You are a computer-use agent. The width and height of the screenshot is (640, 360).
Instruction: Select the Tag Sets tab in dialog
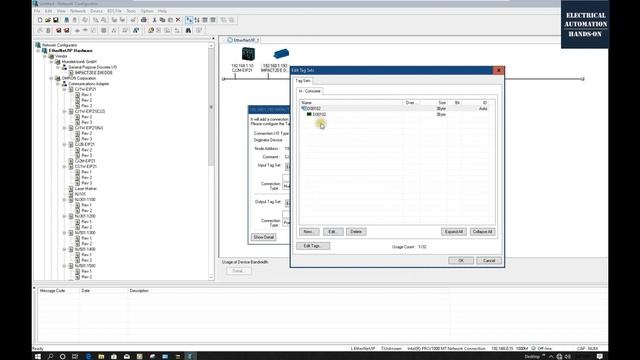pyautogui.click(x=303, y=81)
